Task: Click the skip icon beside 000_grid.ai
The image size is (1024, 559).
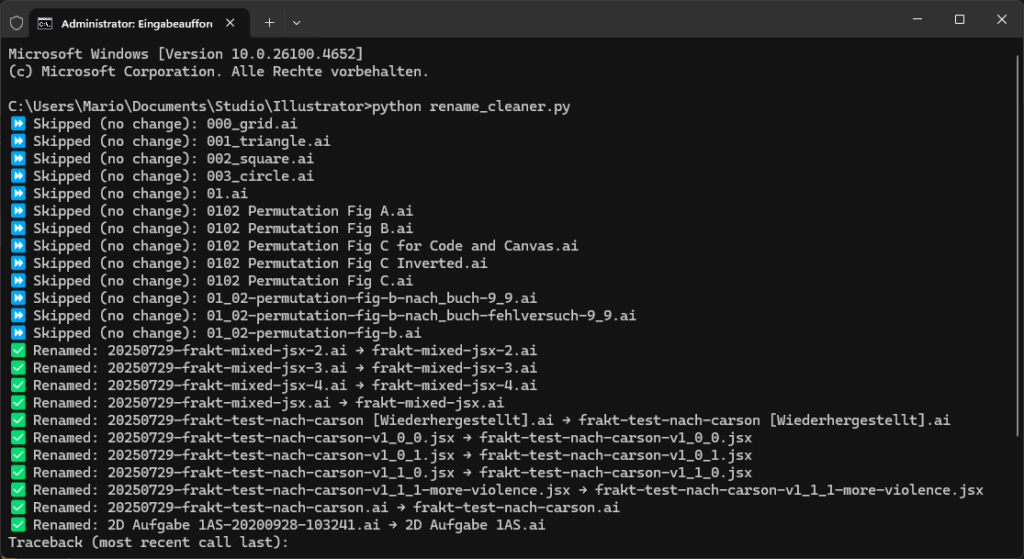Action: (18, 123)
